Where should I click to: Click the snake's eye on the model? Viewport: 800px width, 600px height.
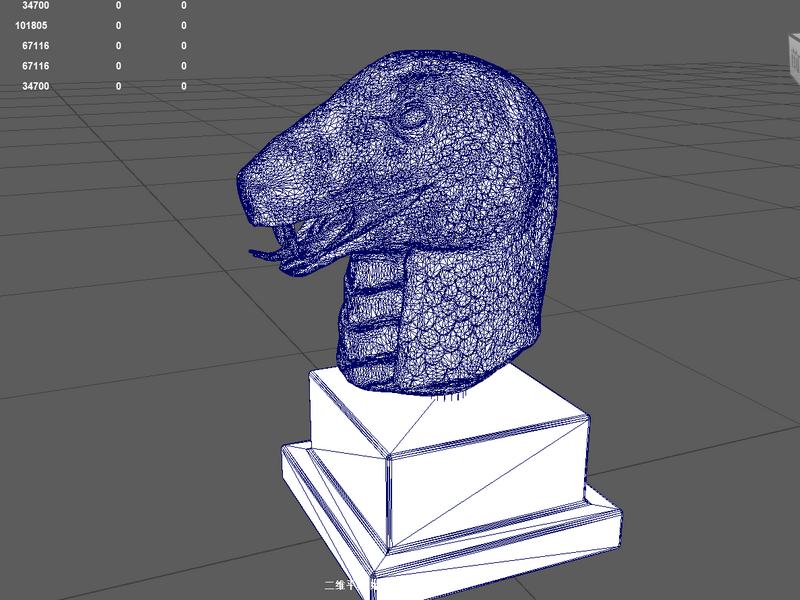pyautogui.click(x=412, y=118)
